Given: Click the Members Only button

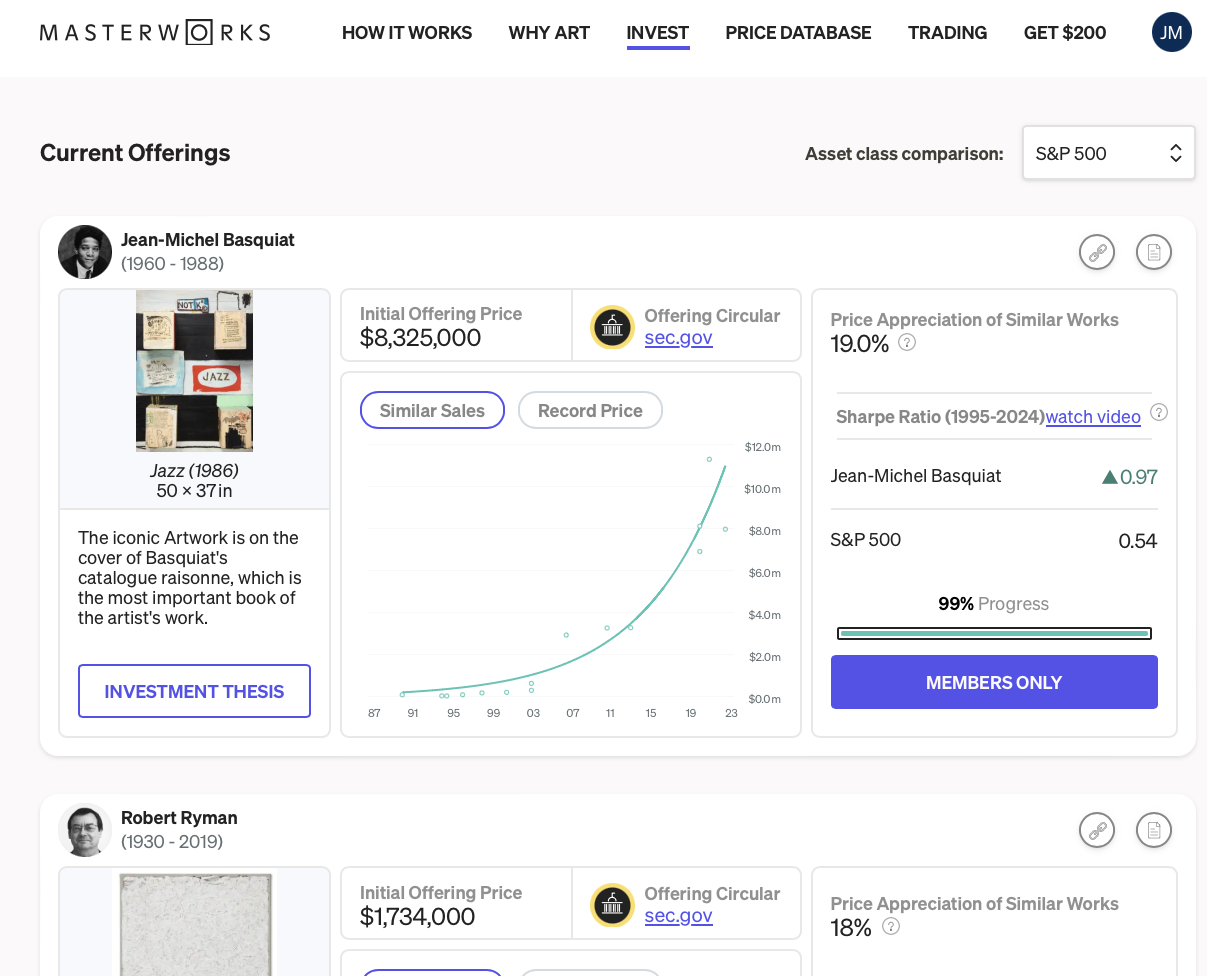Looking at the screenshot, I should (994, 682).
